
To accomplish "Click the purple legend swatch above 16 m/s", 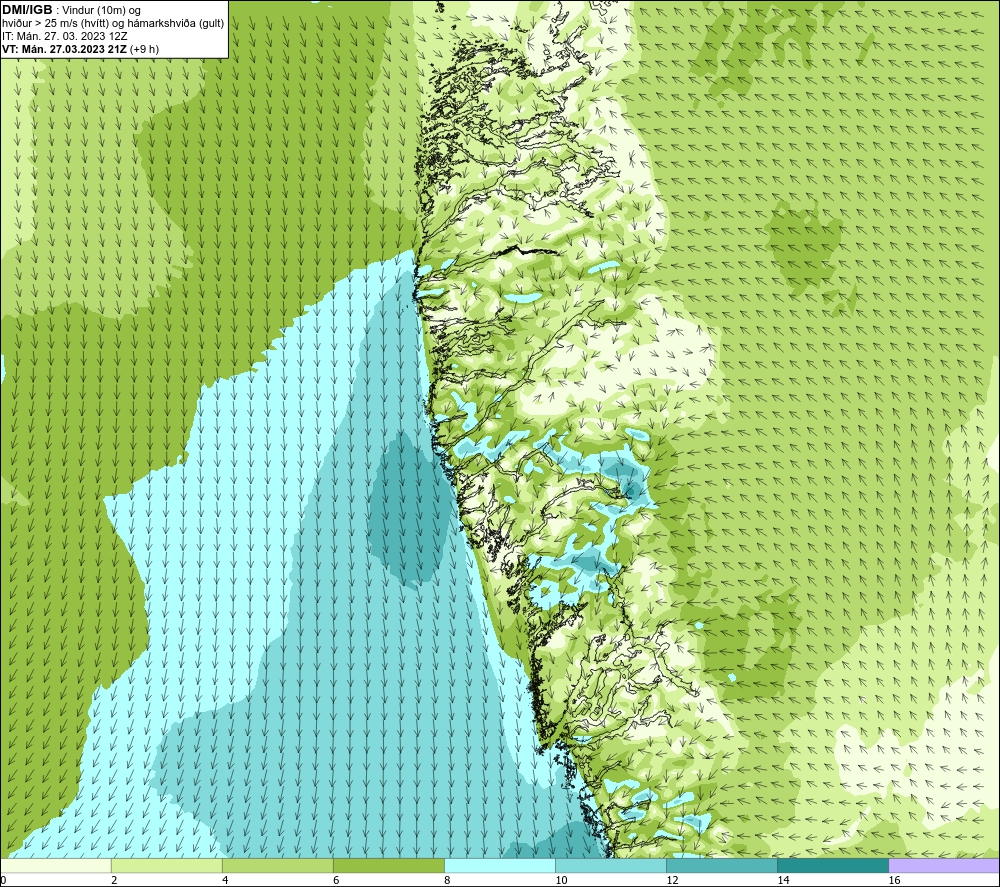I will click(x=944, y=865).
